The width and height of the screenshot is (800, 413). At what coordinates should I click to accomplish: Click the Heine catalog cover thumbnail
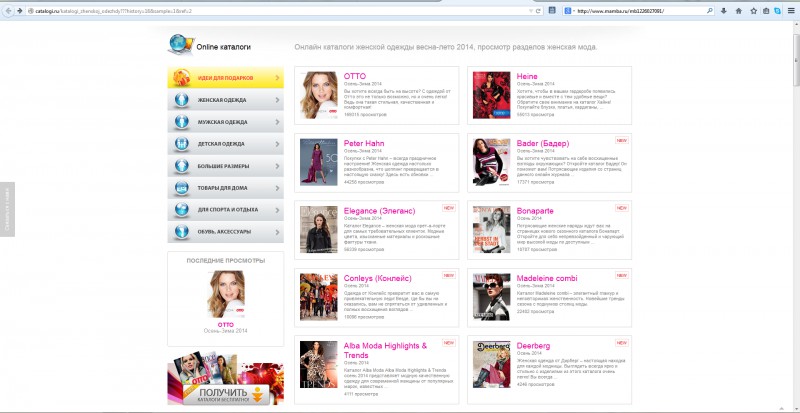pyautogui.click(x=491, y=95)
